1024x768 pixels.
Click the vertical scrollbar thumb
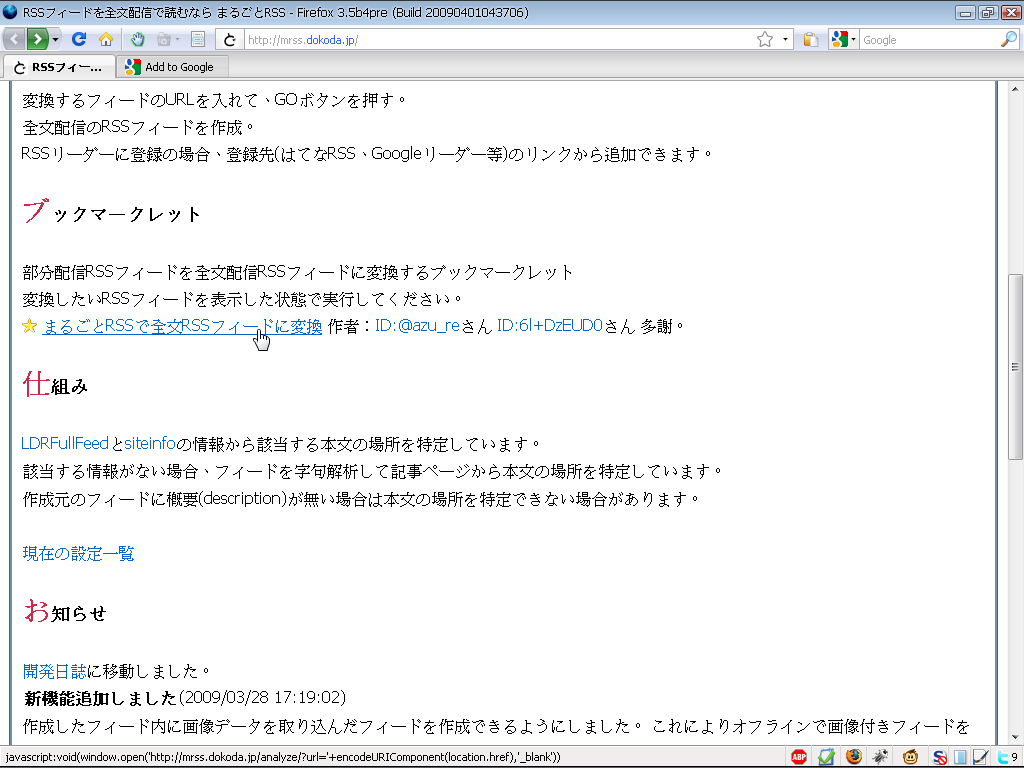pyautogui.click(x=1015, y=367)
